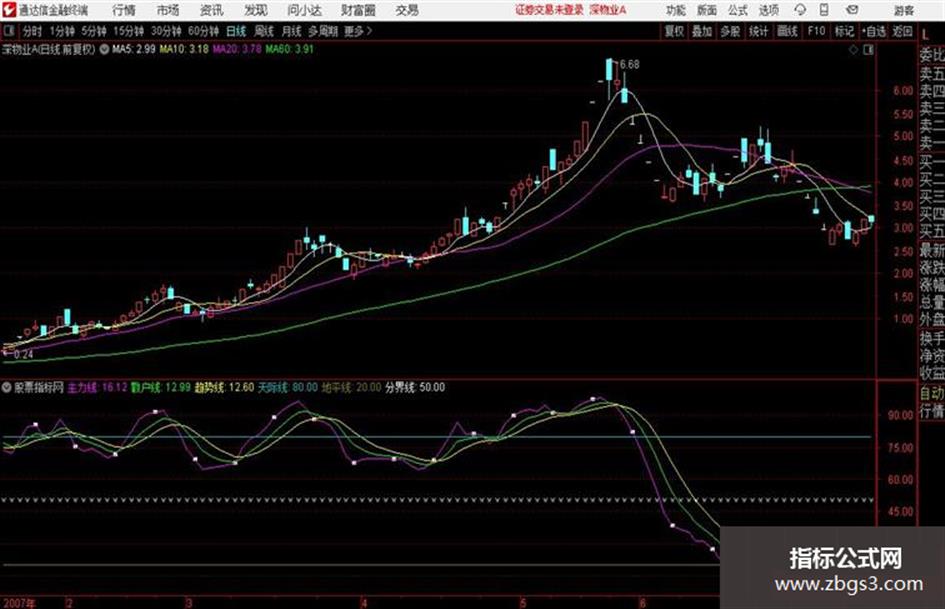Click the 2007年 label on time axis
The width and height of the screenshot is (945, 609).
click(19, 603)
